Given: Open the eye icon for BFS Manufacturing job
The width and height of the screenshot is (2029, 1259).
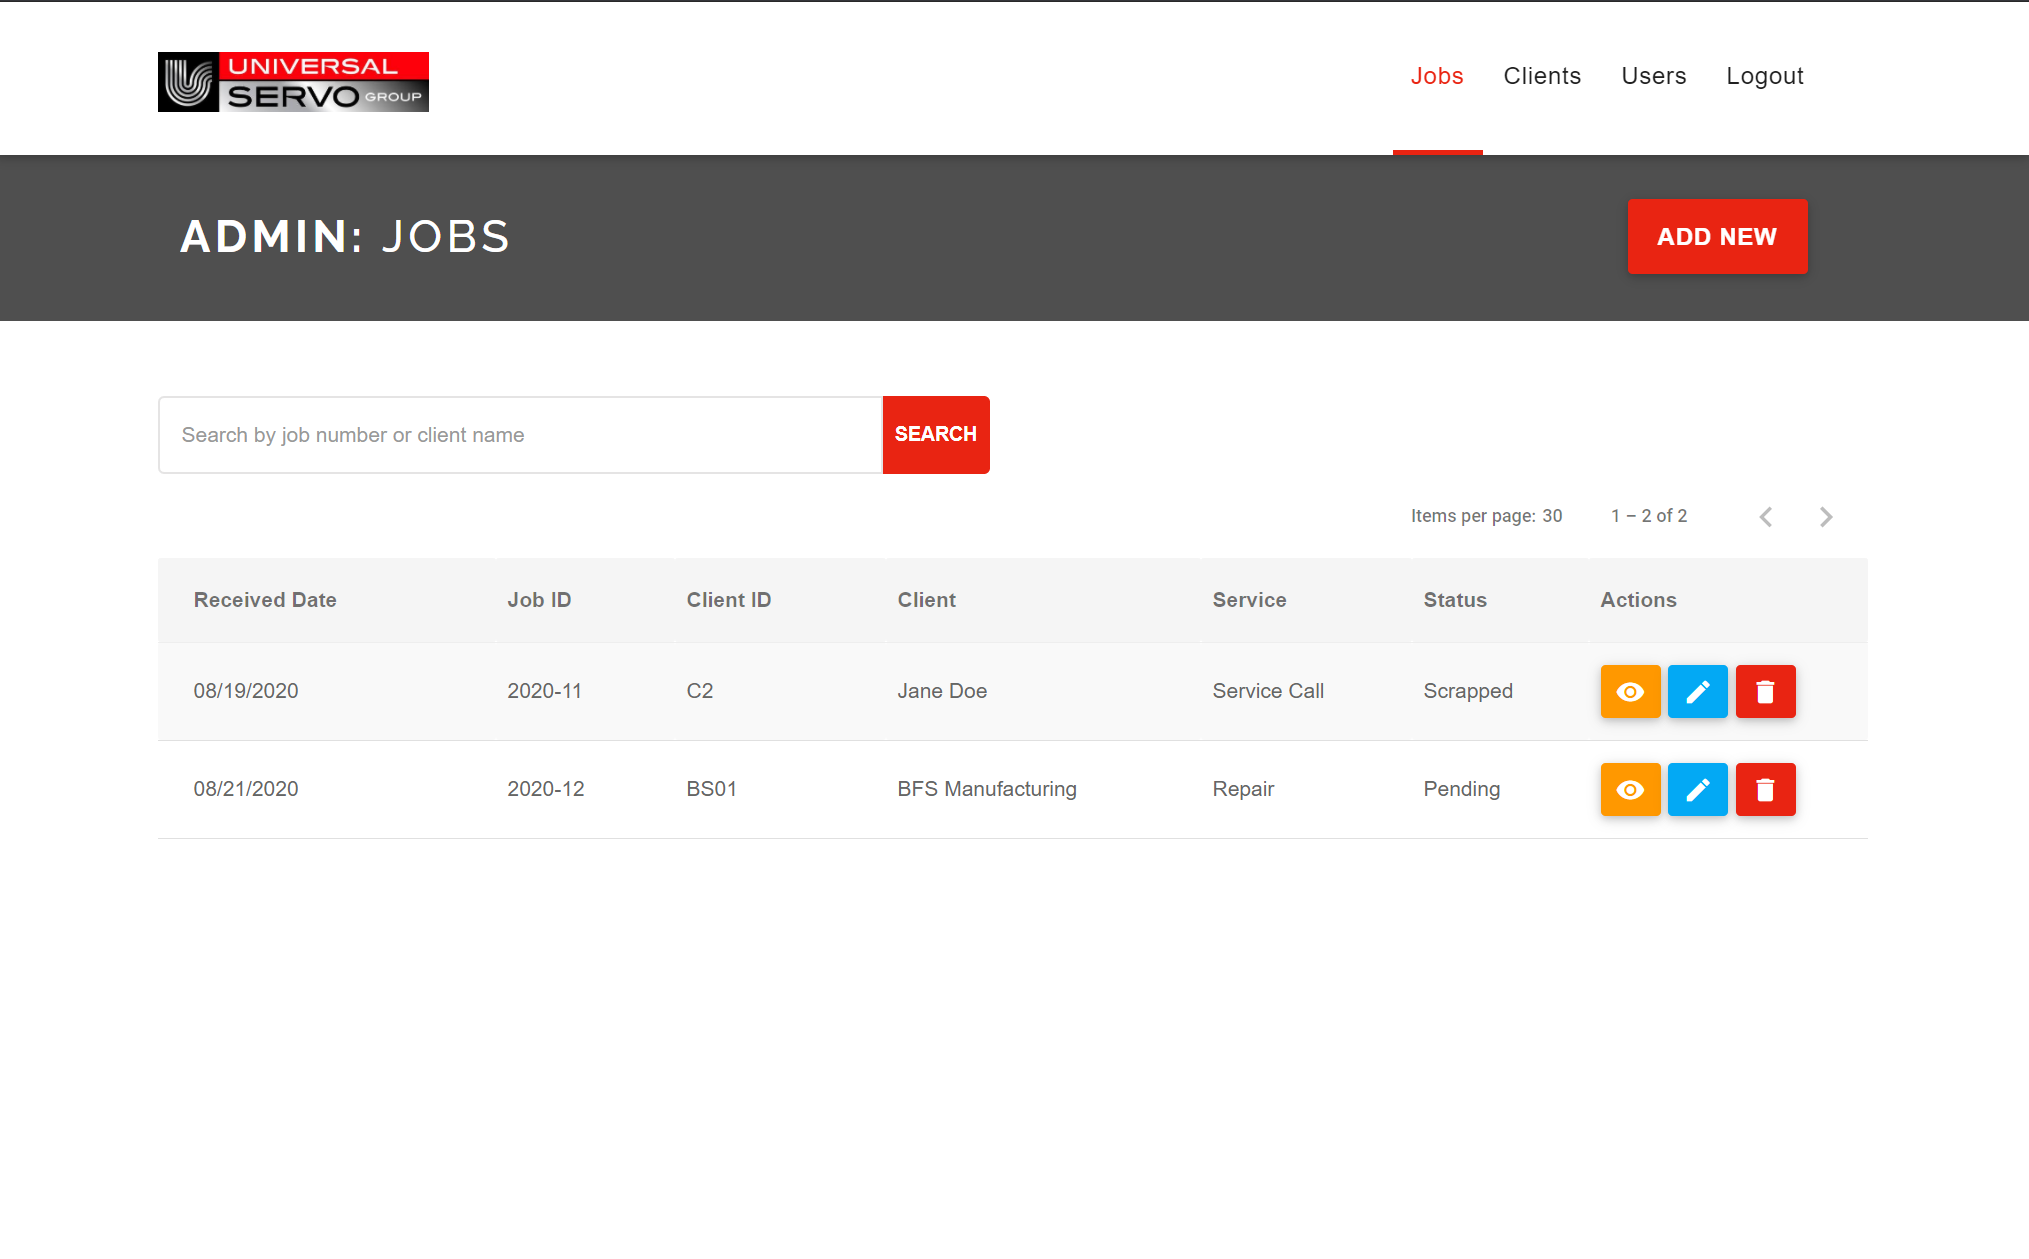Looking at the screenshot, I should tap(1630, 789).
